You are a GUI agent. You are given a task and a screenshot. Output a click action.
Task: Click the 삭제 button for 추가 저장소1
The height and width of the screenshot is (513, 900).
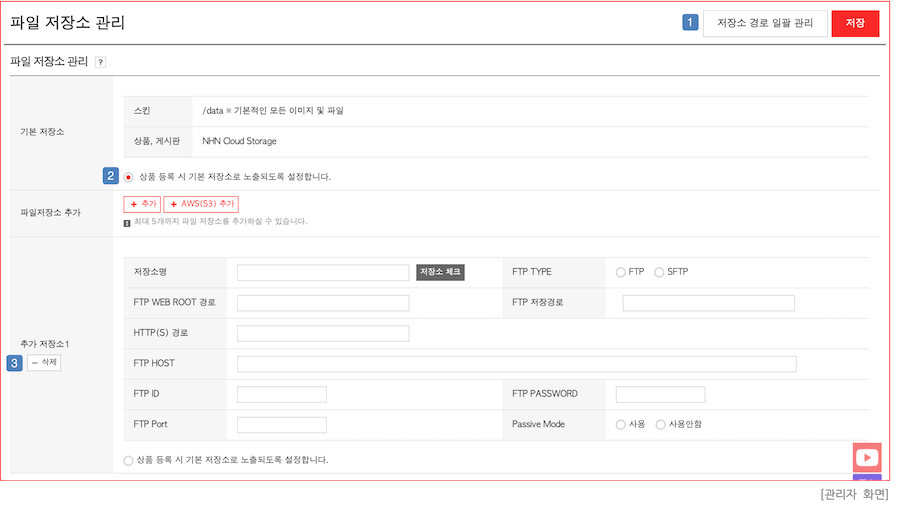pyautogui.click(x=44, y=363)
